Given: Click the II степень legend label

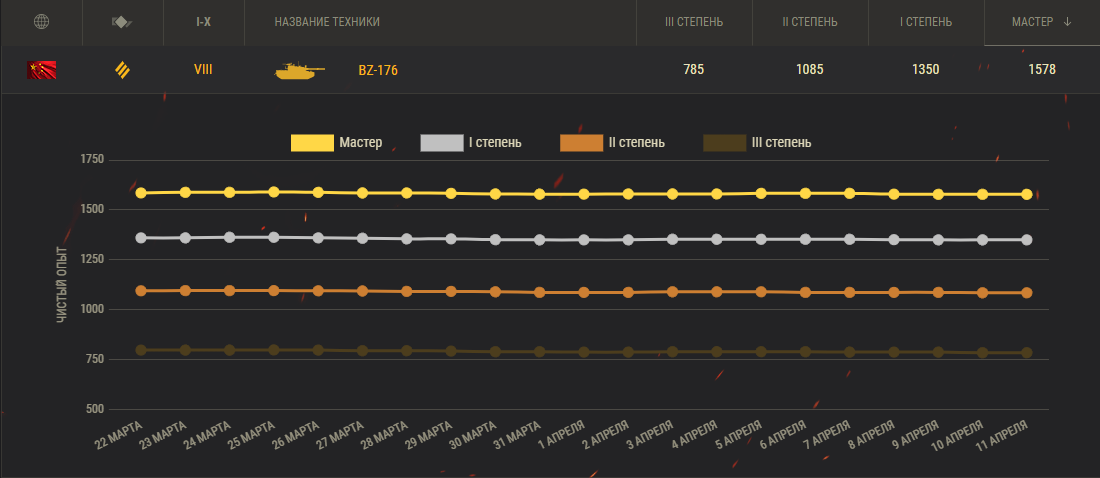Looking at the screenshot, I should [x=636, y=143].
